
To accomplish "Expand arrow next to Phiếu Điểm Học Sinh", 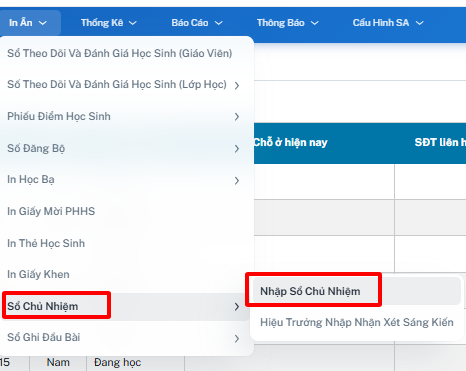I will 237,117.
